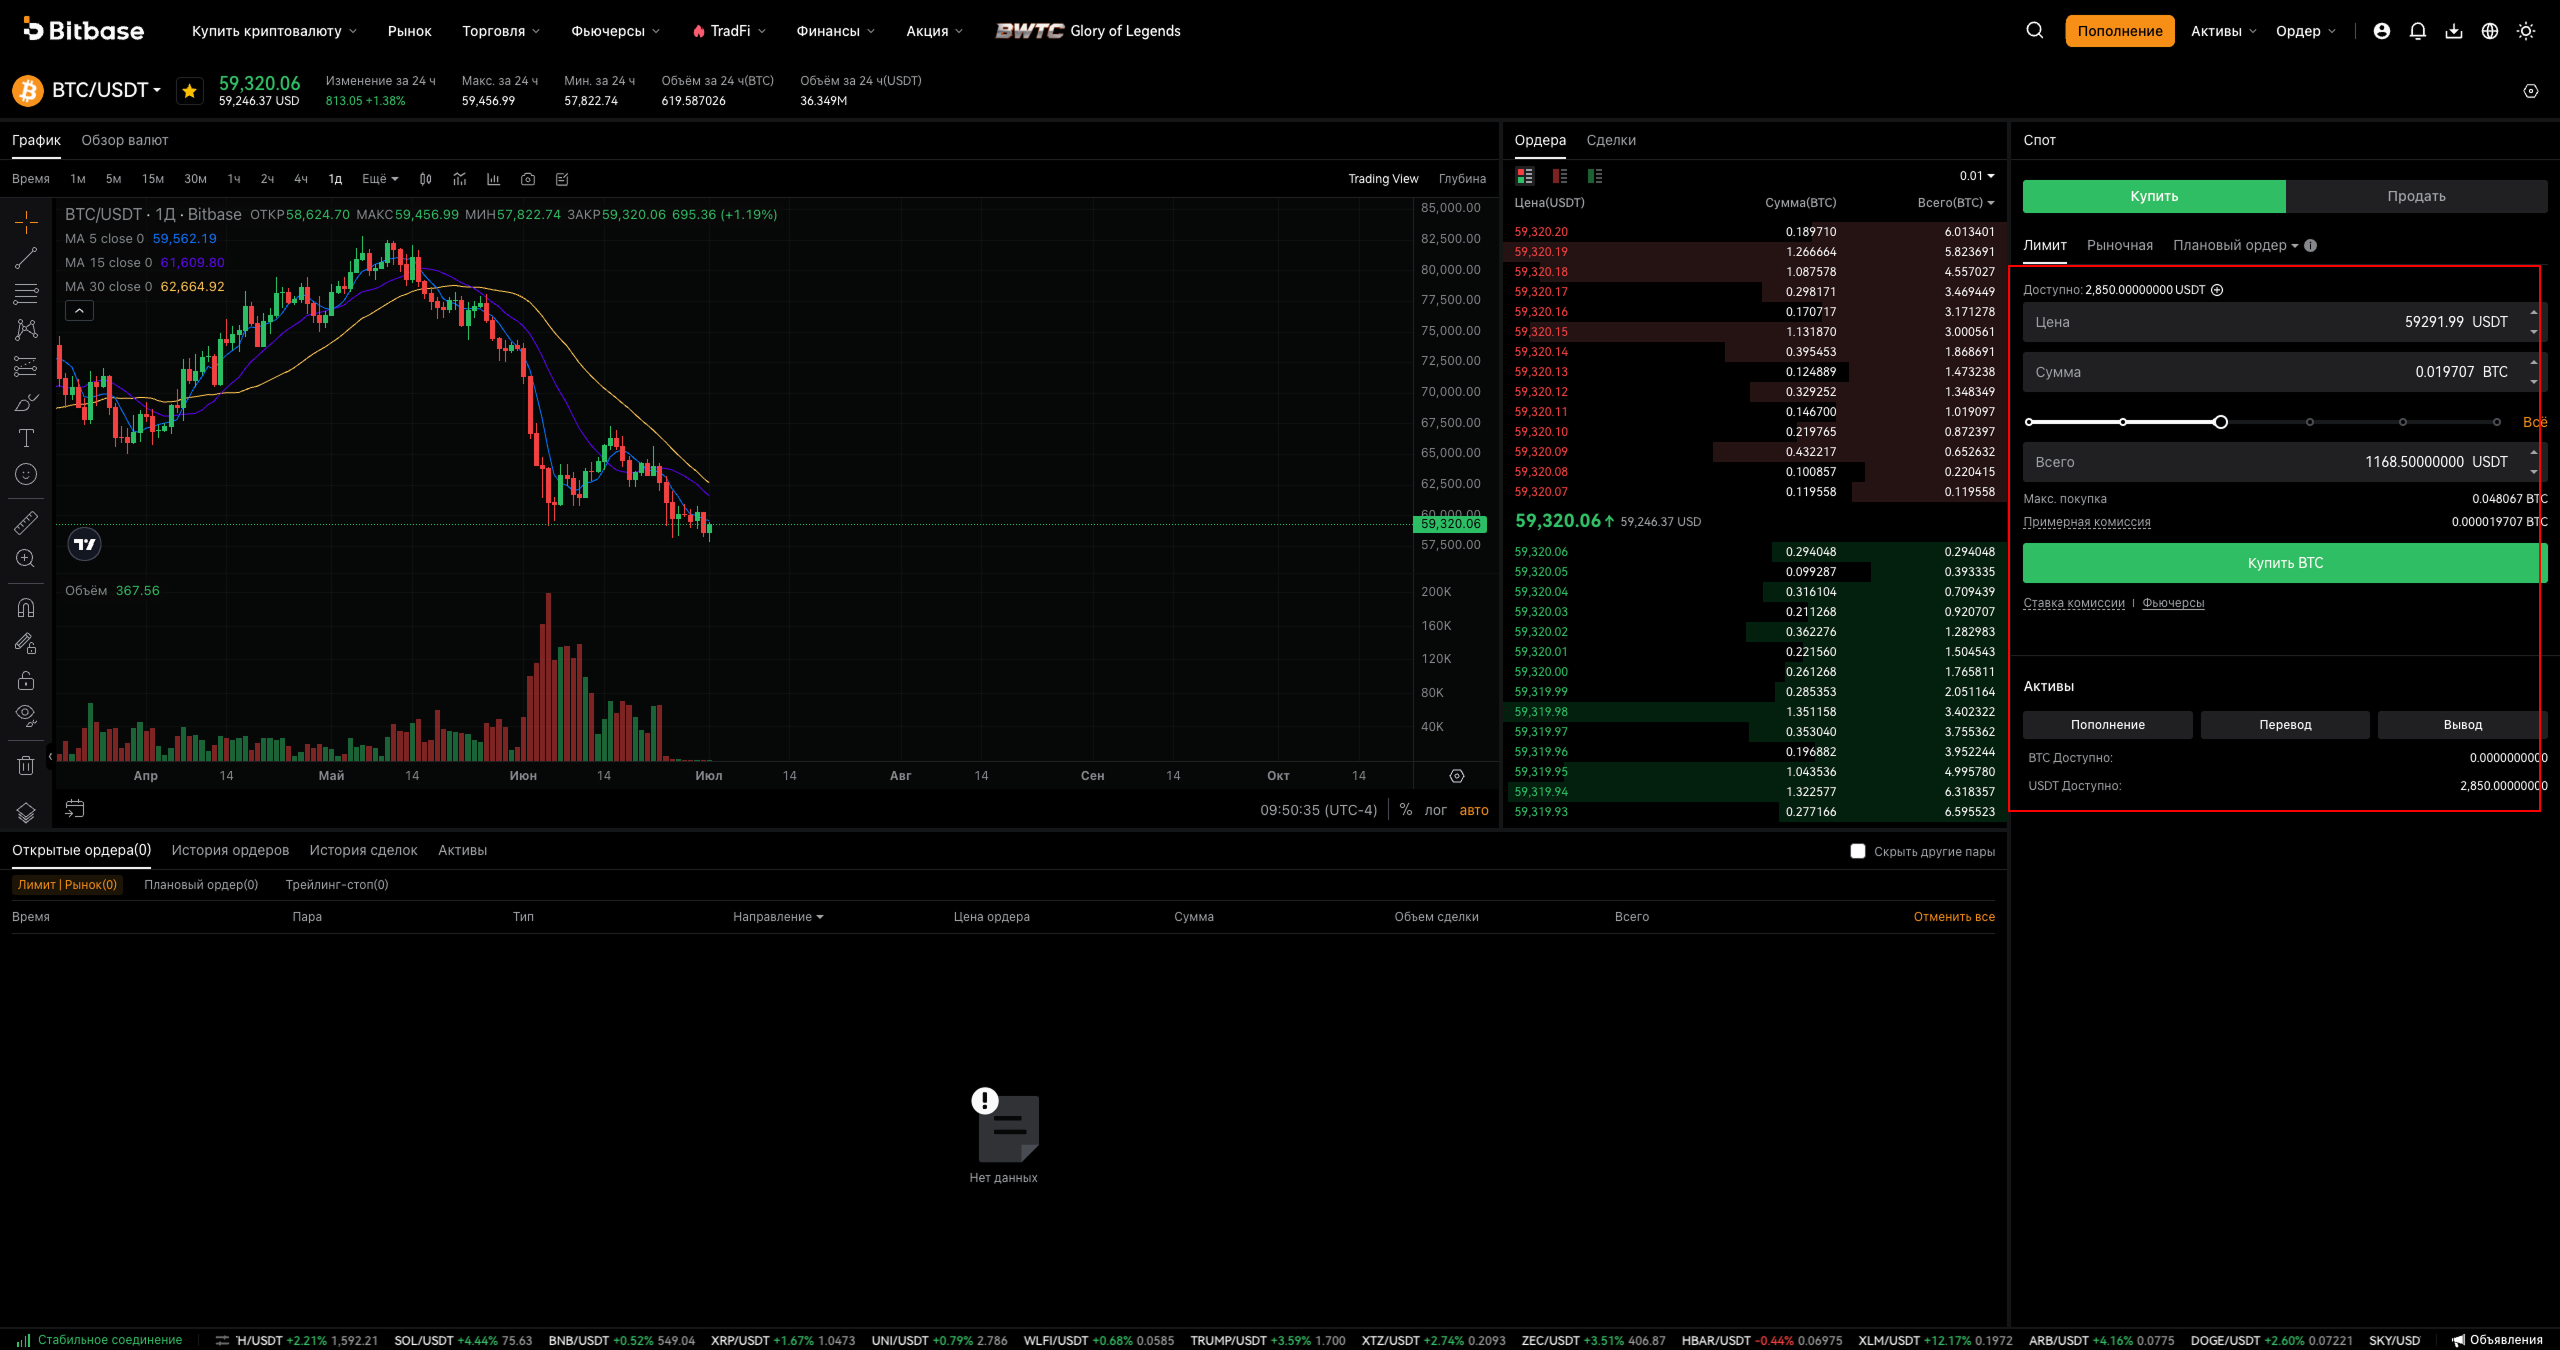This screenshot has width=2560, height=1350.
Task: Open the 'История ордеров' tab
Action: pos(230,850)
